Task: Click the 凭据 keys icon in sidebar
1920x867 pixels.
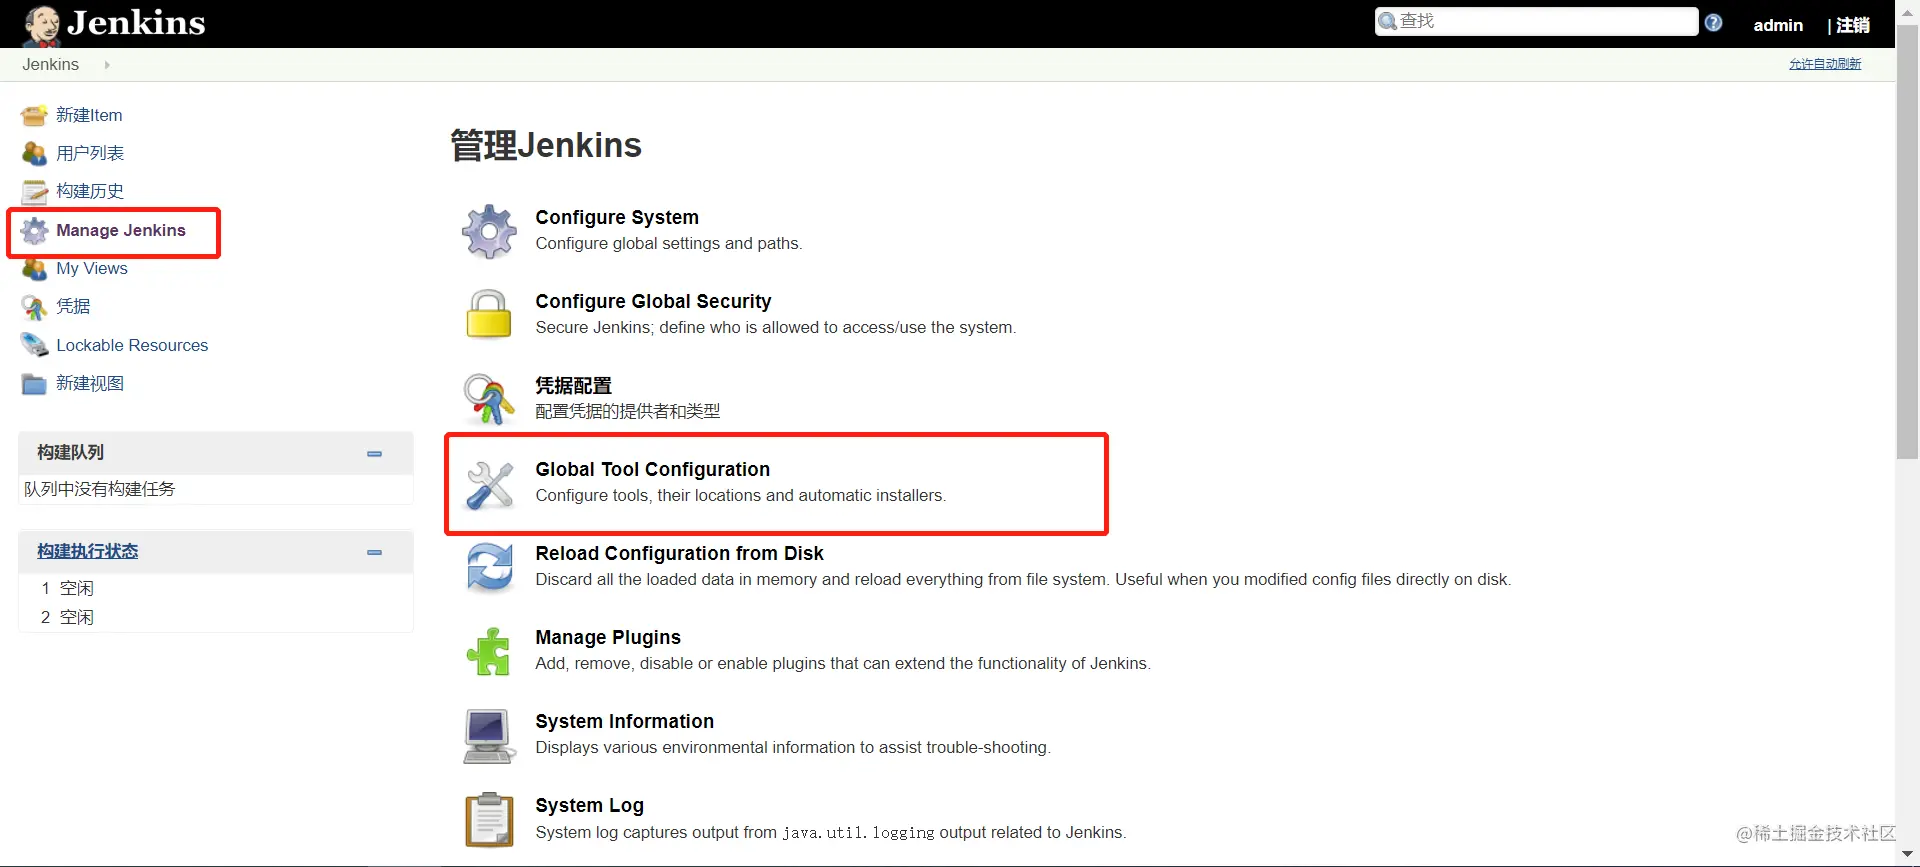Action: click(34, 307)
